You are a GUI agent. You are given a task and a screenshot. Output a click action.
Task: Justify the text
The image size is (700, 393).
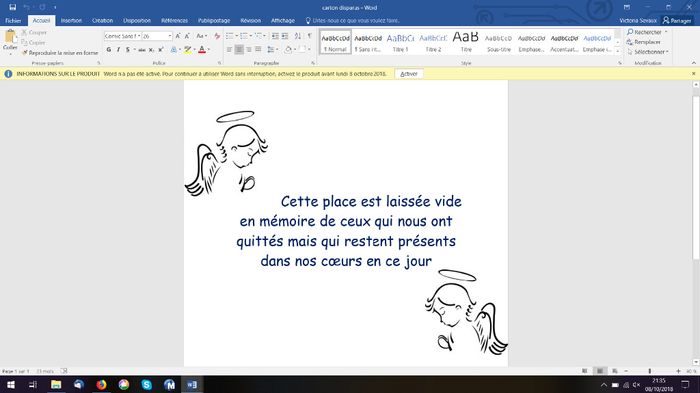coord(258,50)
